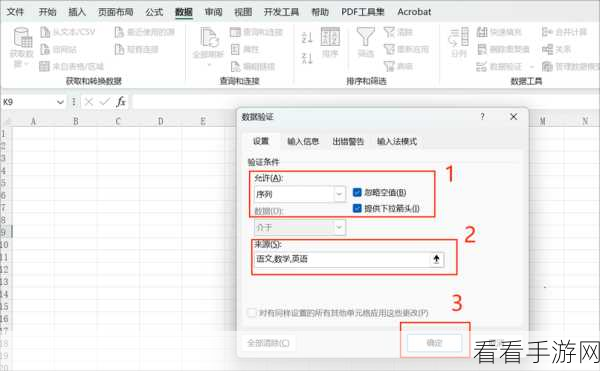Sort descending with the Z-to-A icon
Image resolution: width=600 pixels, height=371 pixels.
[x=307, y=58]
